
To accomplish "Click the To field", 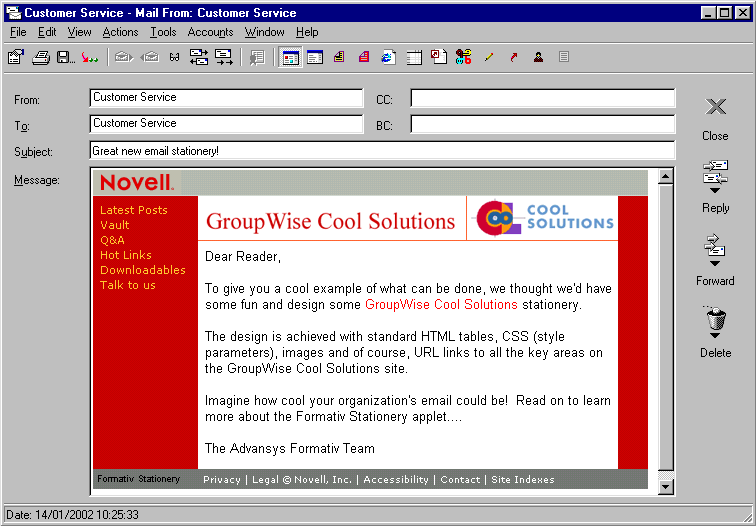I will tap(226, 124).
